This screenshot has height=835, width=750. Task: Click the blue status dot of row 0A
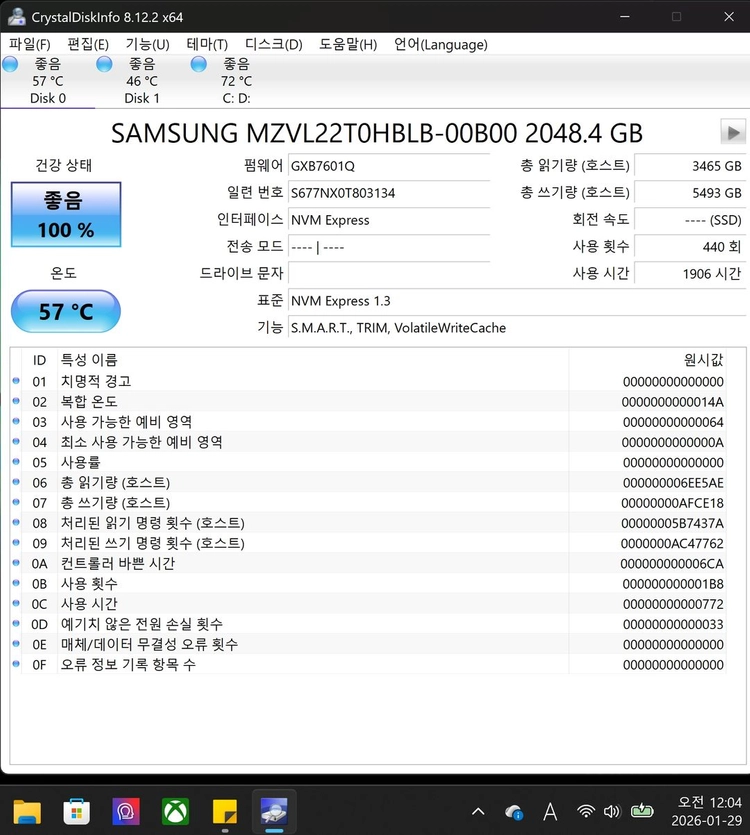pyautogui.click(x=16, y=563)
